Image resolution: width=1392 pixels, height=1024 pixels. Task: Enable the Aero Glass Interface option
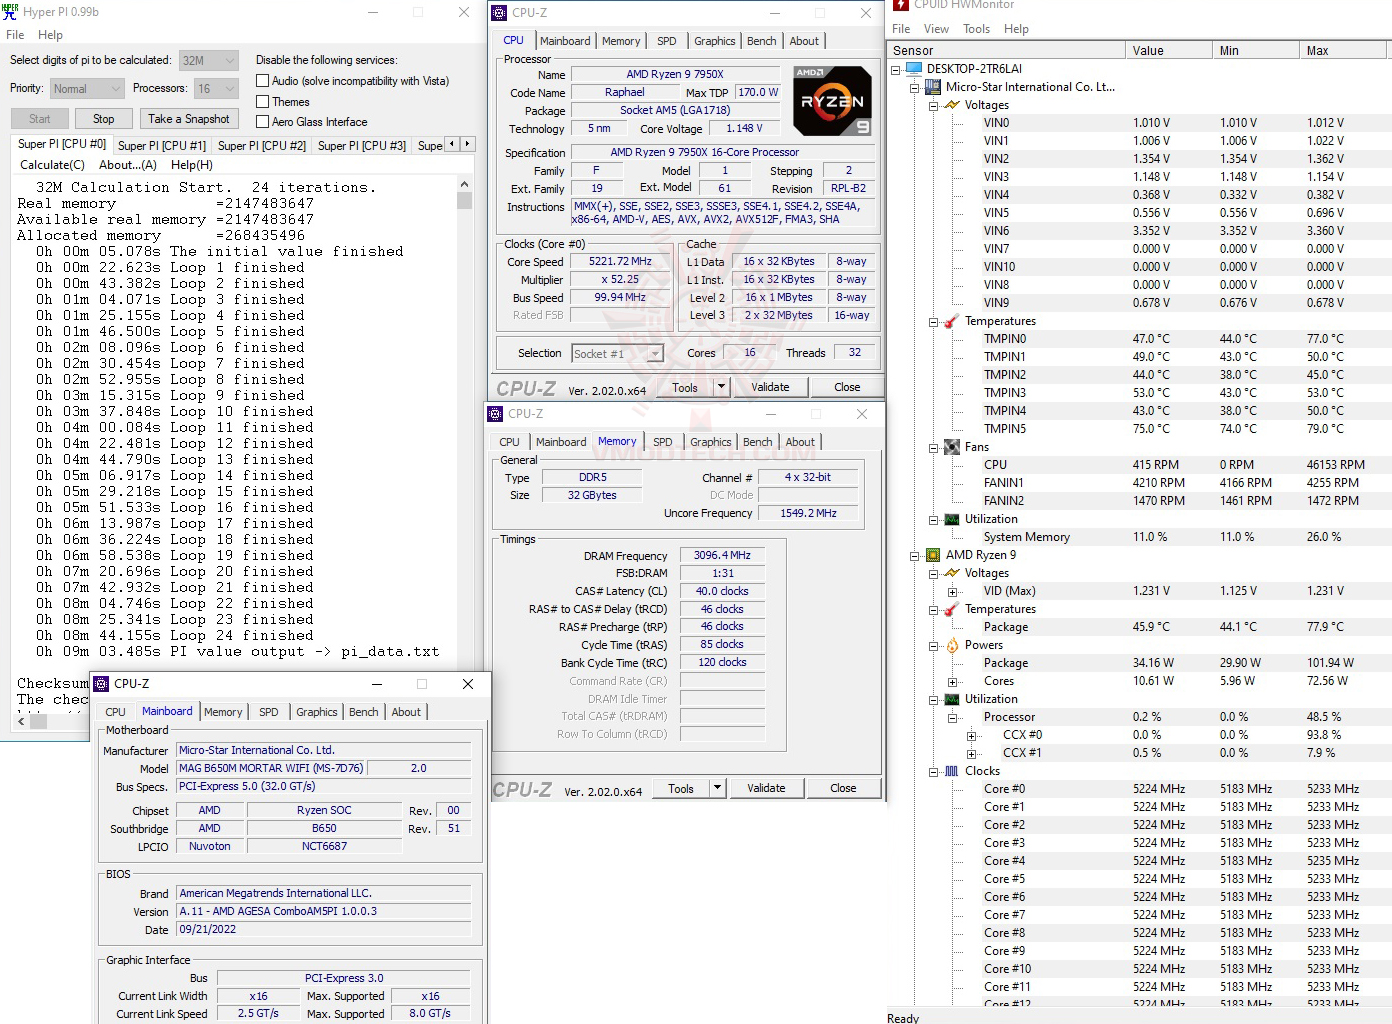click(261, 121)
